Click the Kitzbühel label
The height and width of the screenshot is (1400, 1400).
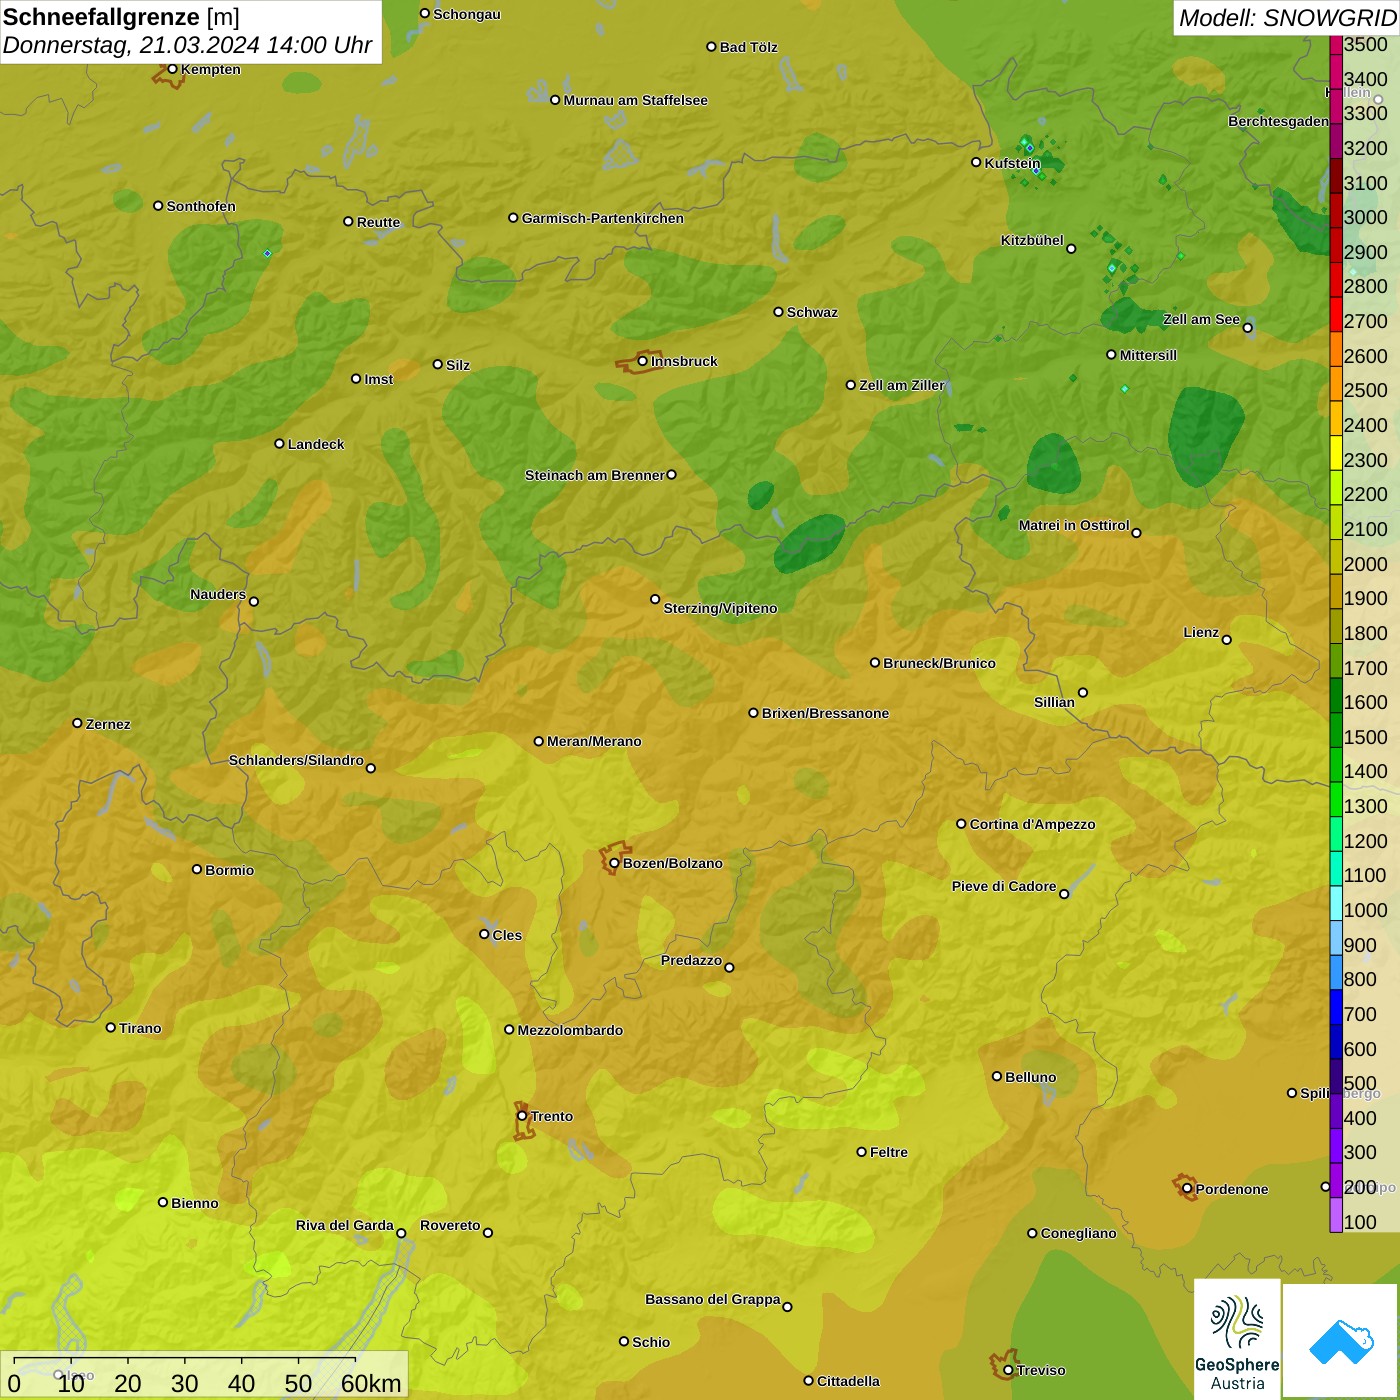click(x=1032, y=240)
